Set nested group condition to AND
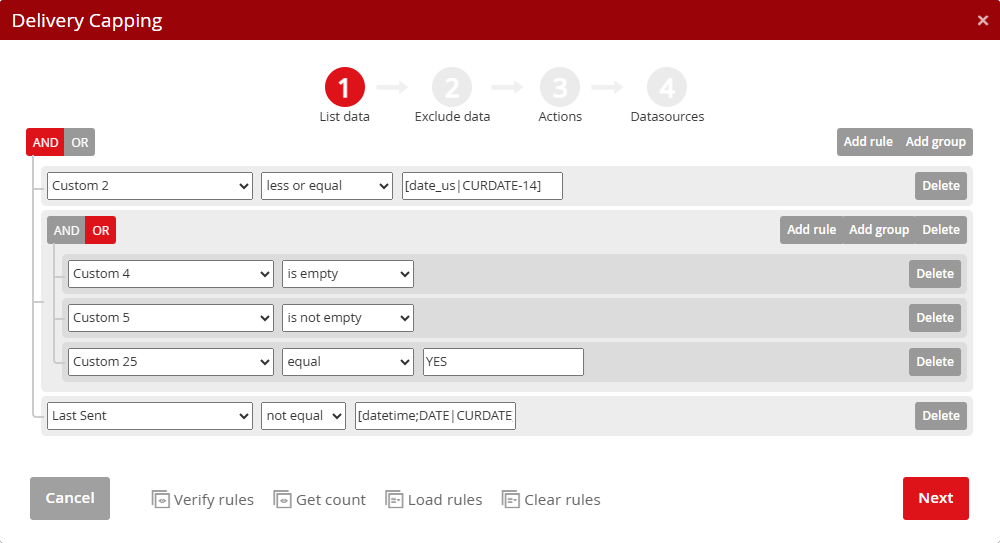Image resolution: width=1000 pixels, height=543 pixels. [x=66, y=230]
